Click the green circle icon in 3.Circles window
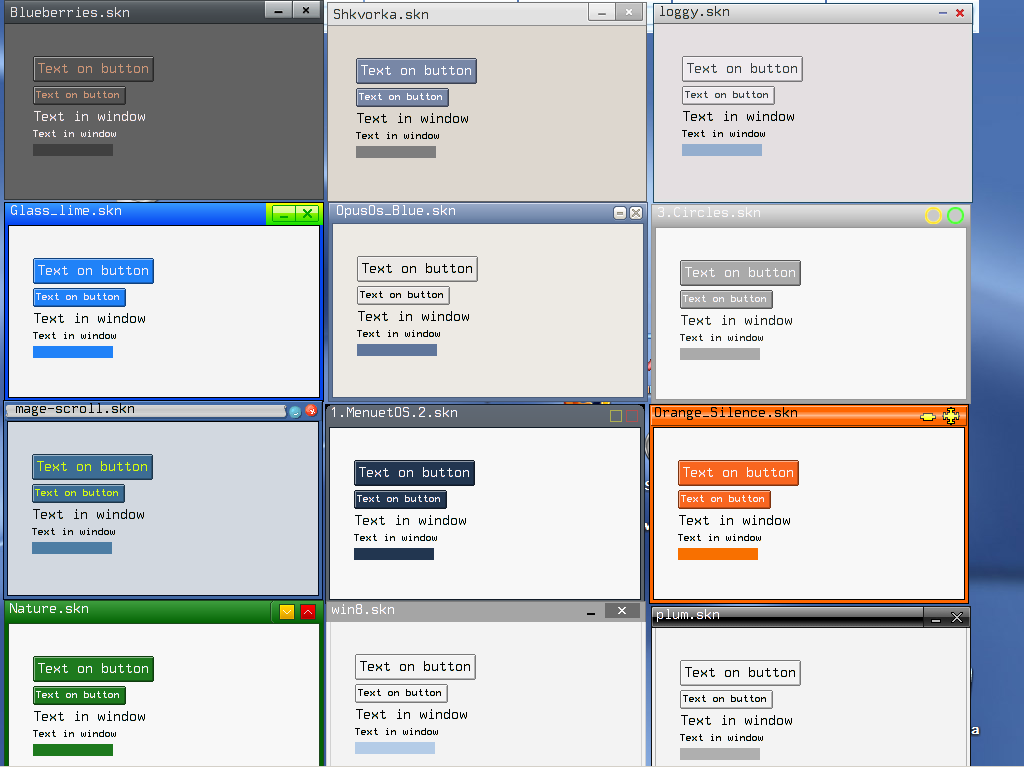The height and width of the screenshot is (768, 1024). tap(955, 215)
